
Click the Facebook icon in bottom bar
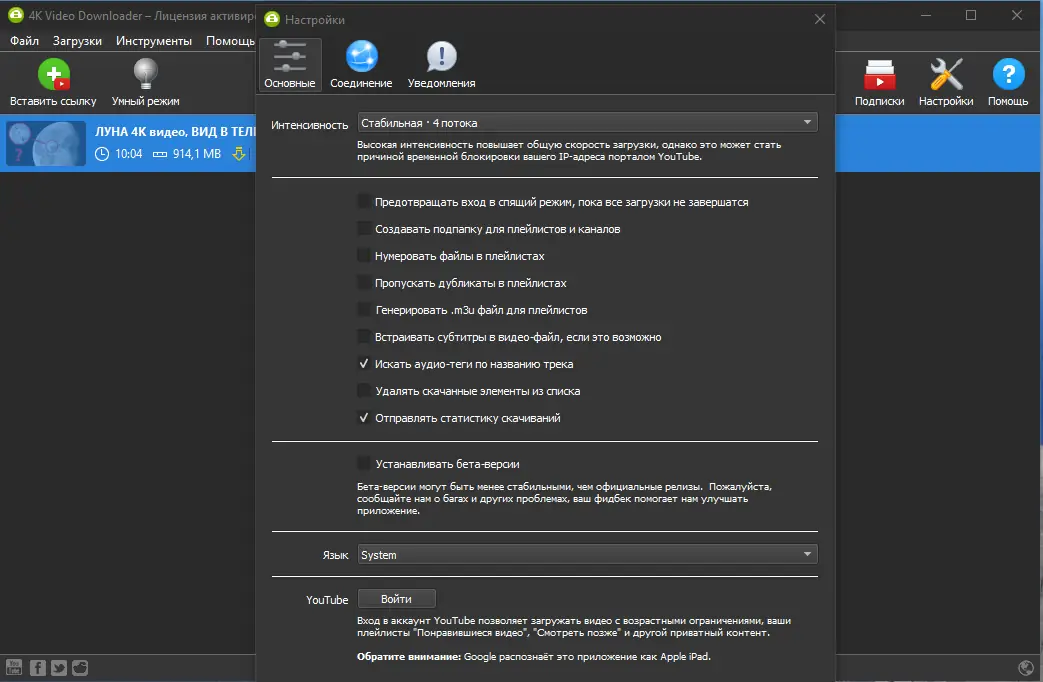[x=38, y=667]
